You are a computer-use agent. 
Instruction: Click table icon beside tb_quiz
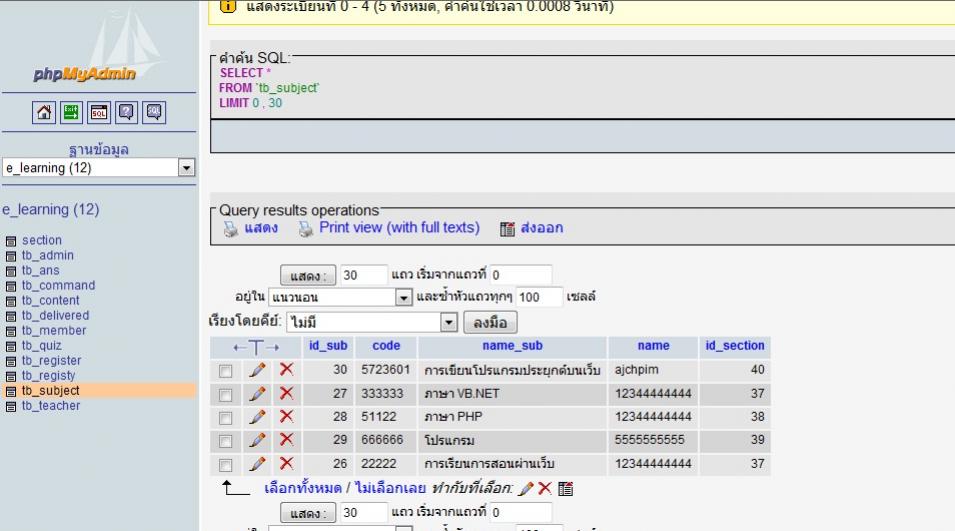point(10,346)
